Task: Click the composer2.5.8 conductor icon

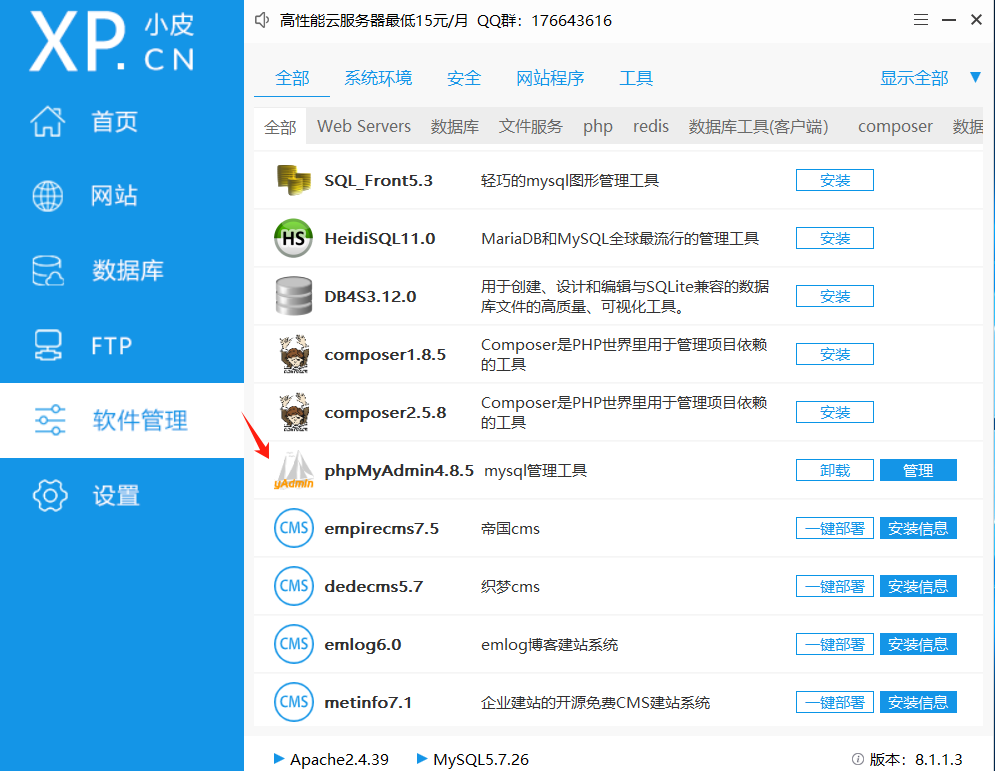Action: click(x=294, y=412)
